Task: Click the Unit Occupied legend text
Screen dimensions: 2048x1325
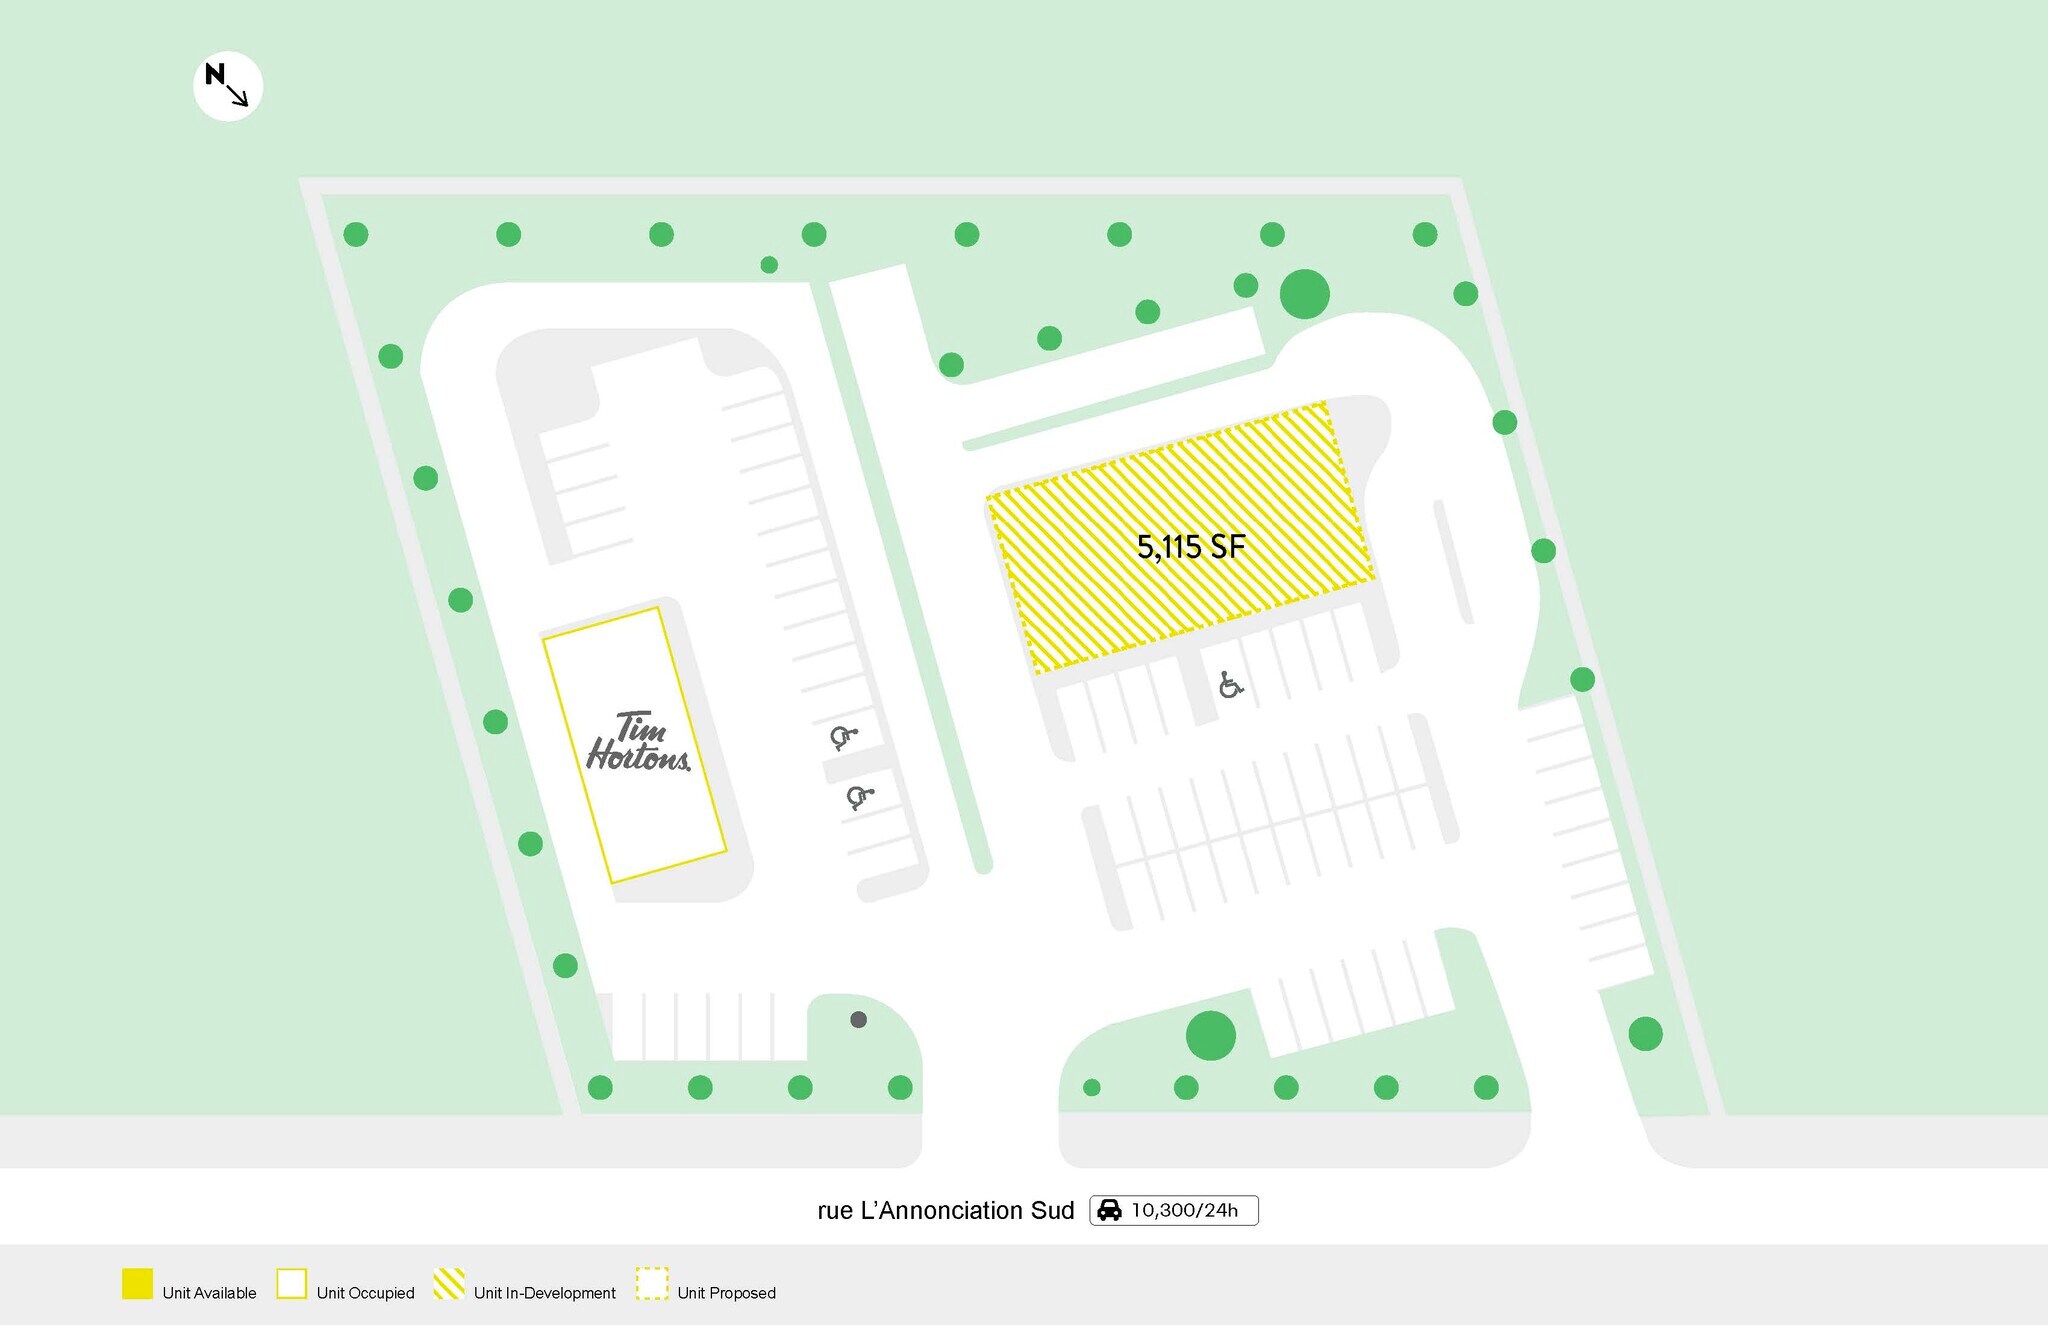Action: [x=365, y=1293]
